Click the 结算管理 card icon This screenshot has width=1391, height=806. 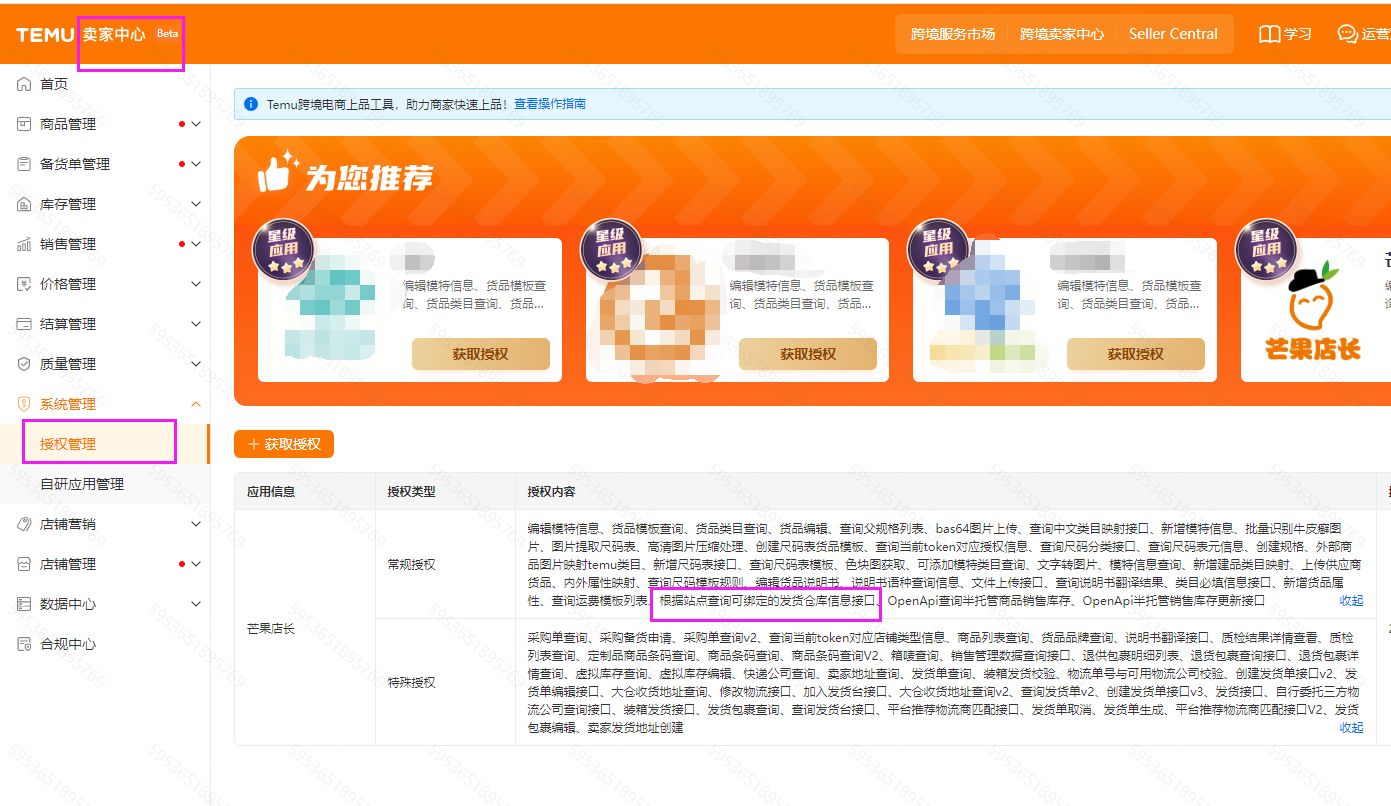pos(24,324)
